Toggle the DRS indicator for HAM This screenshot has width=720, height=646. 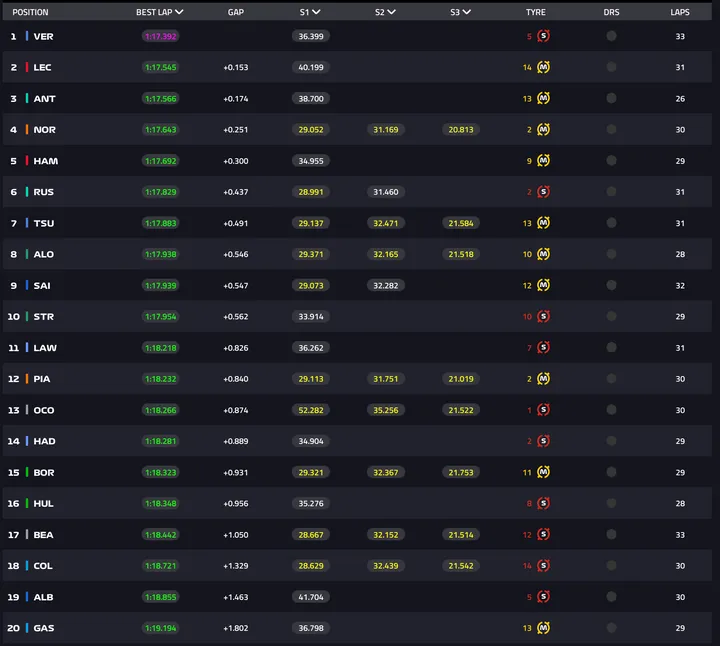point(611,161)
